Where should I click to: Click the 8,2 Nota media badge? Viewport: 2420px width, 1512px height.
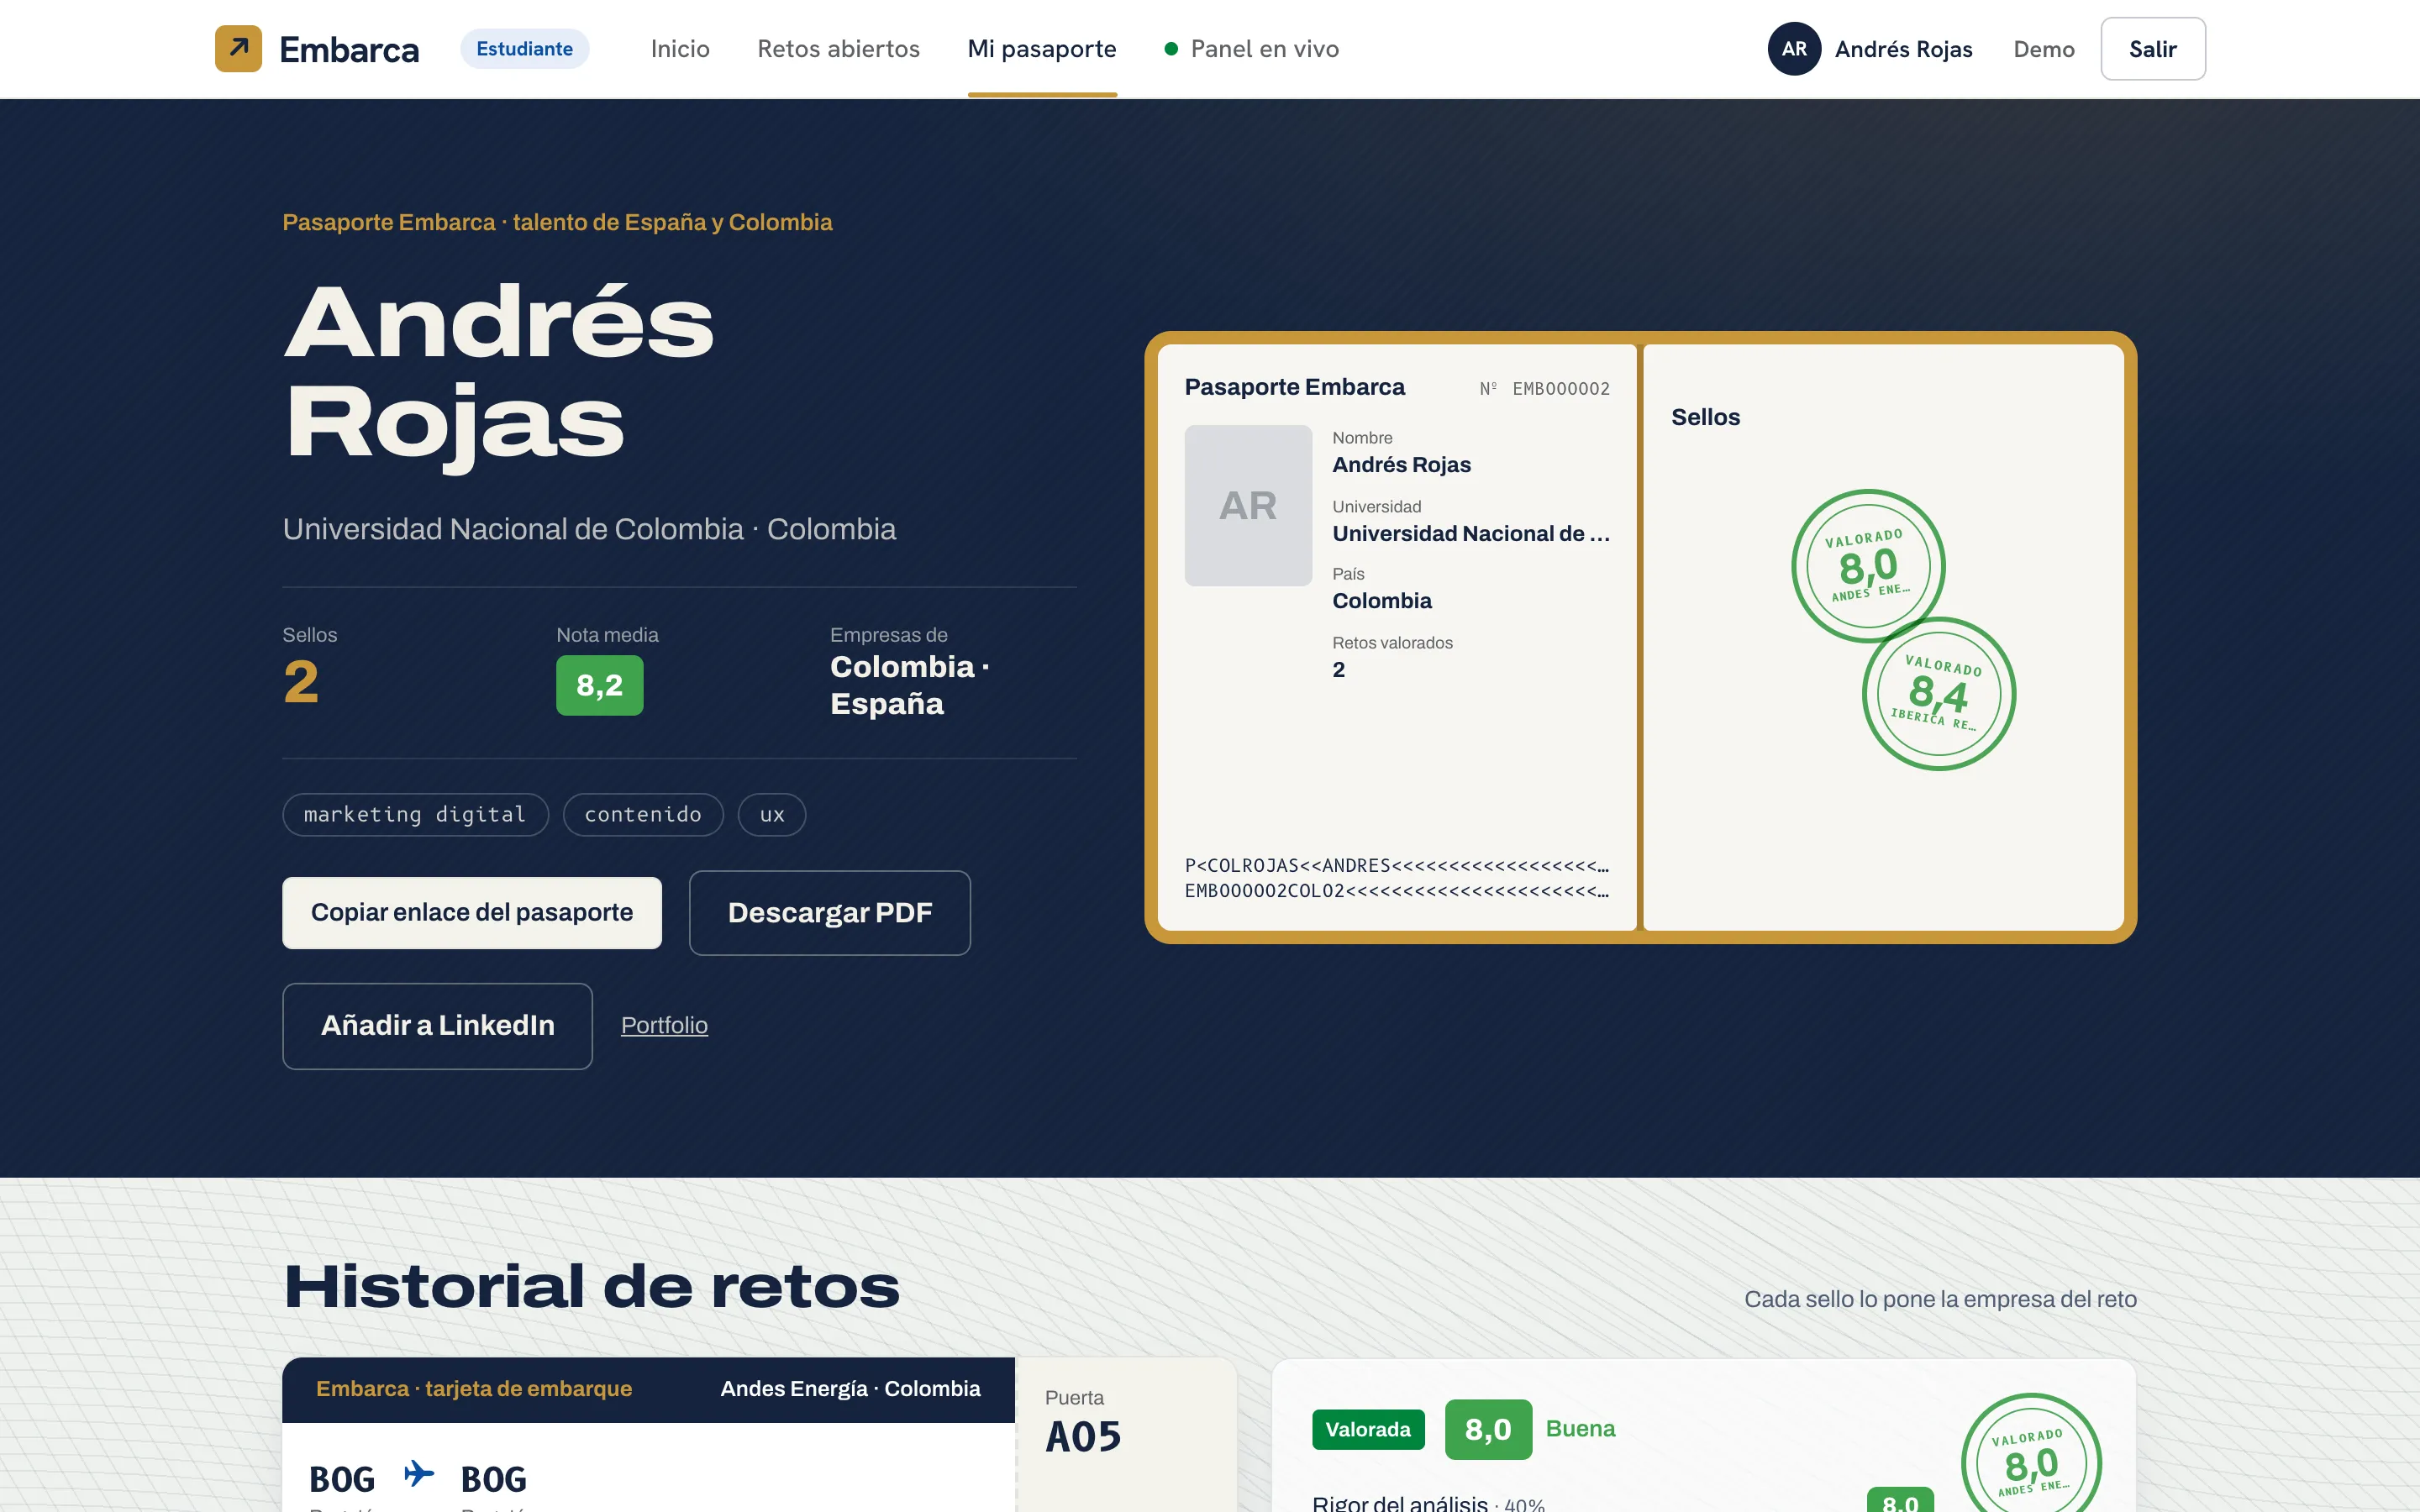[600, 685]
